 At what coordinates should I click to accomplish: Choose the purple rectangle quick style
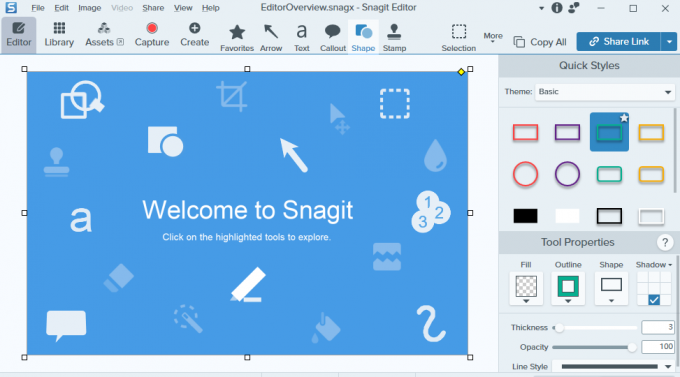tap(567, 132)
